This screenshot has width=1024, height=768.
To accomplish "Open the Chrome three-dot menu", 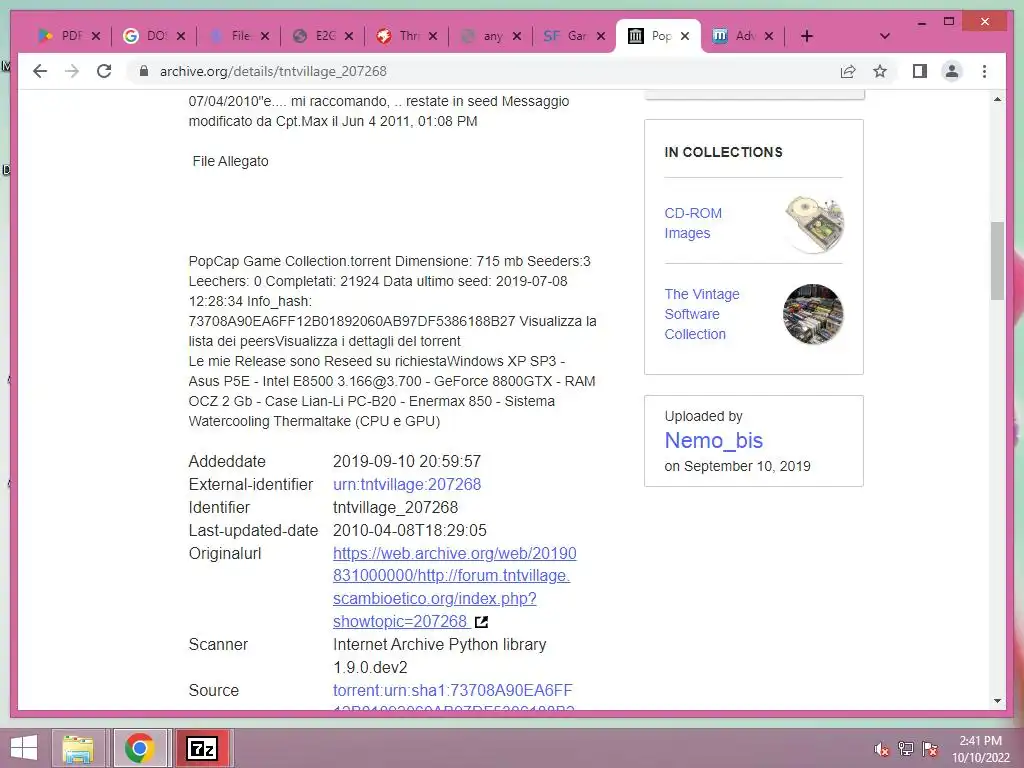I will coord(984,71).
